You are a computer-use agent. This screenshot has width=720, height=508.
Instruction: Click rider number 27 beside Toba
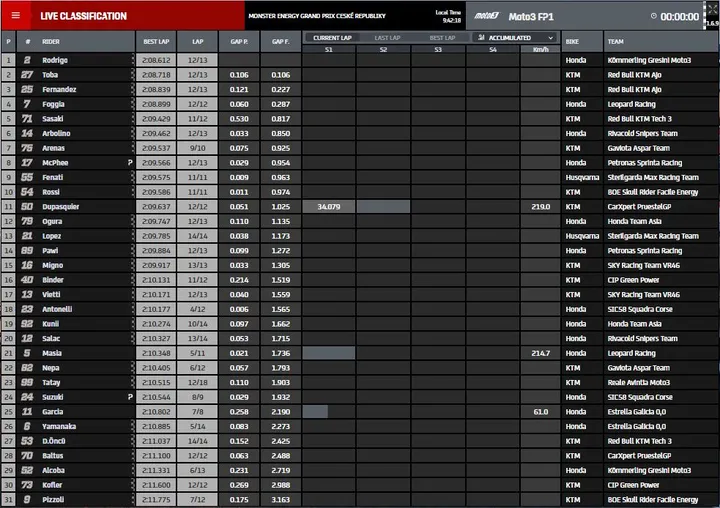[x=27, y=74]
